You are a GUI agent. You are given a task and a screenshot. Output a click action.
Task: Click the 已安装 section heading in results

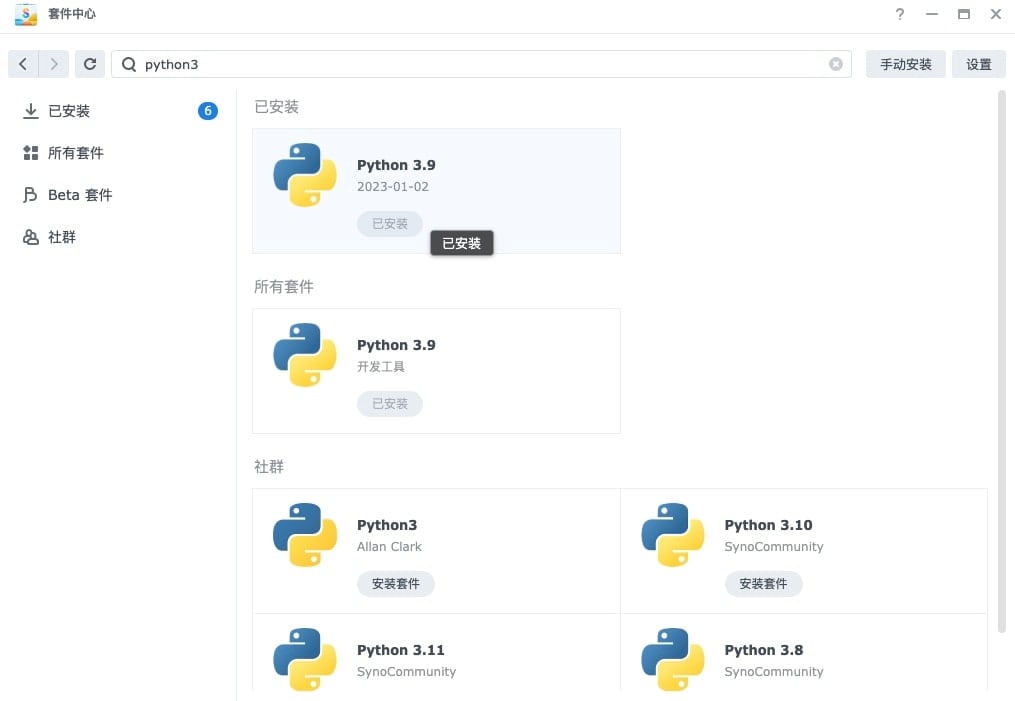[276, 107]
